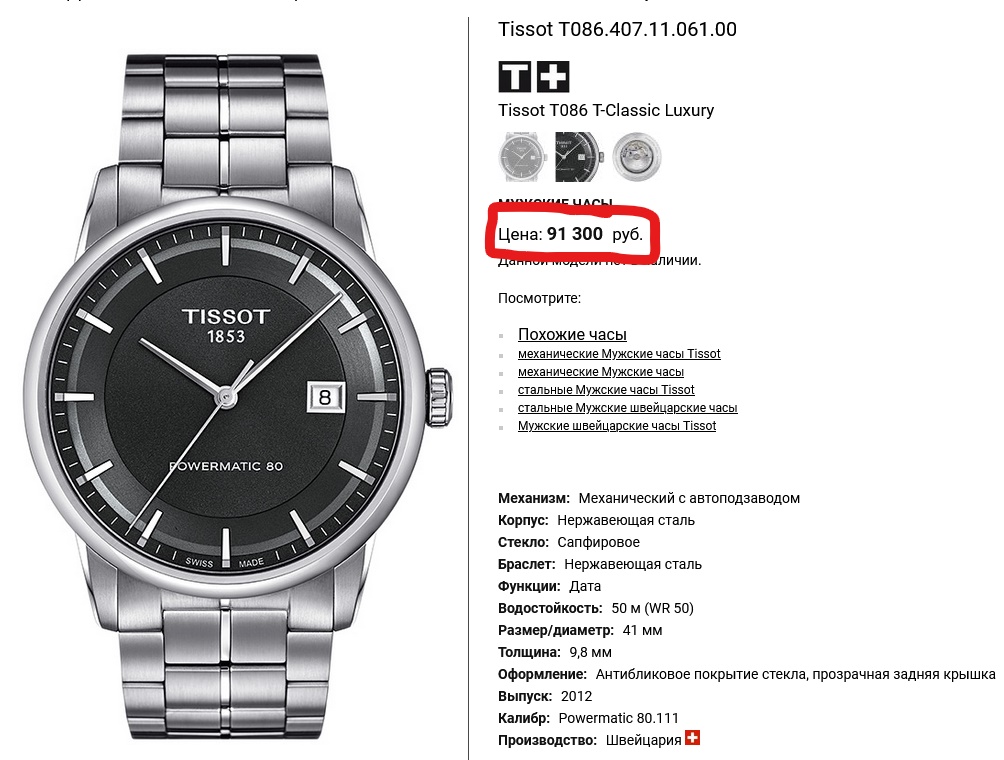Screen dimensions: 1004x760
Task: Select the close-up dial thumbnail
Action: click(x=578, y=157)
